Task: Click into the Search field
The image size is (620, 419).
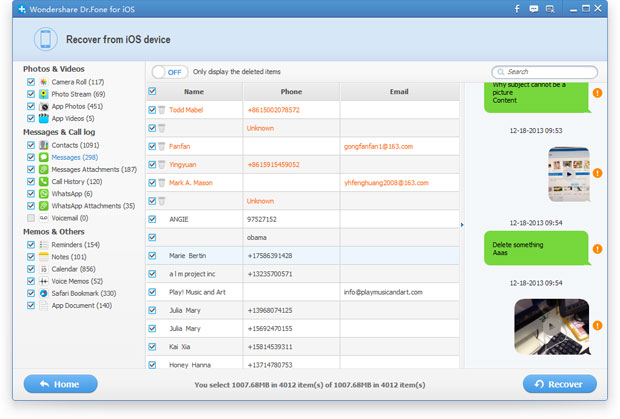Action: (544, 72)
